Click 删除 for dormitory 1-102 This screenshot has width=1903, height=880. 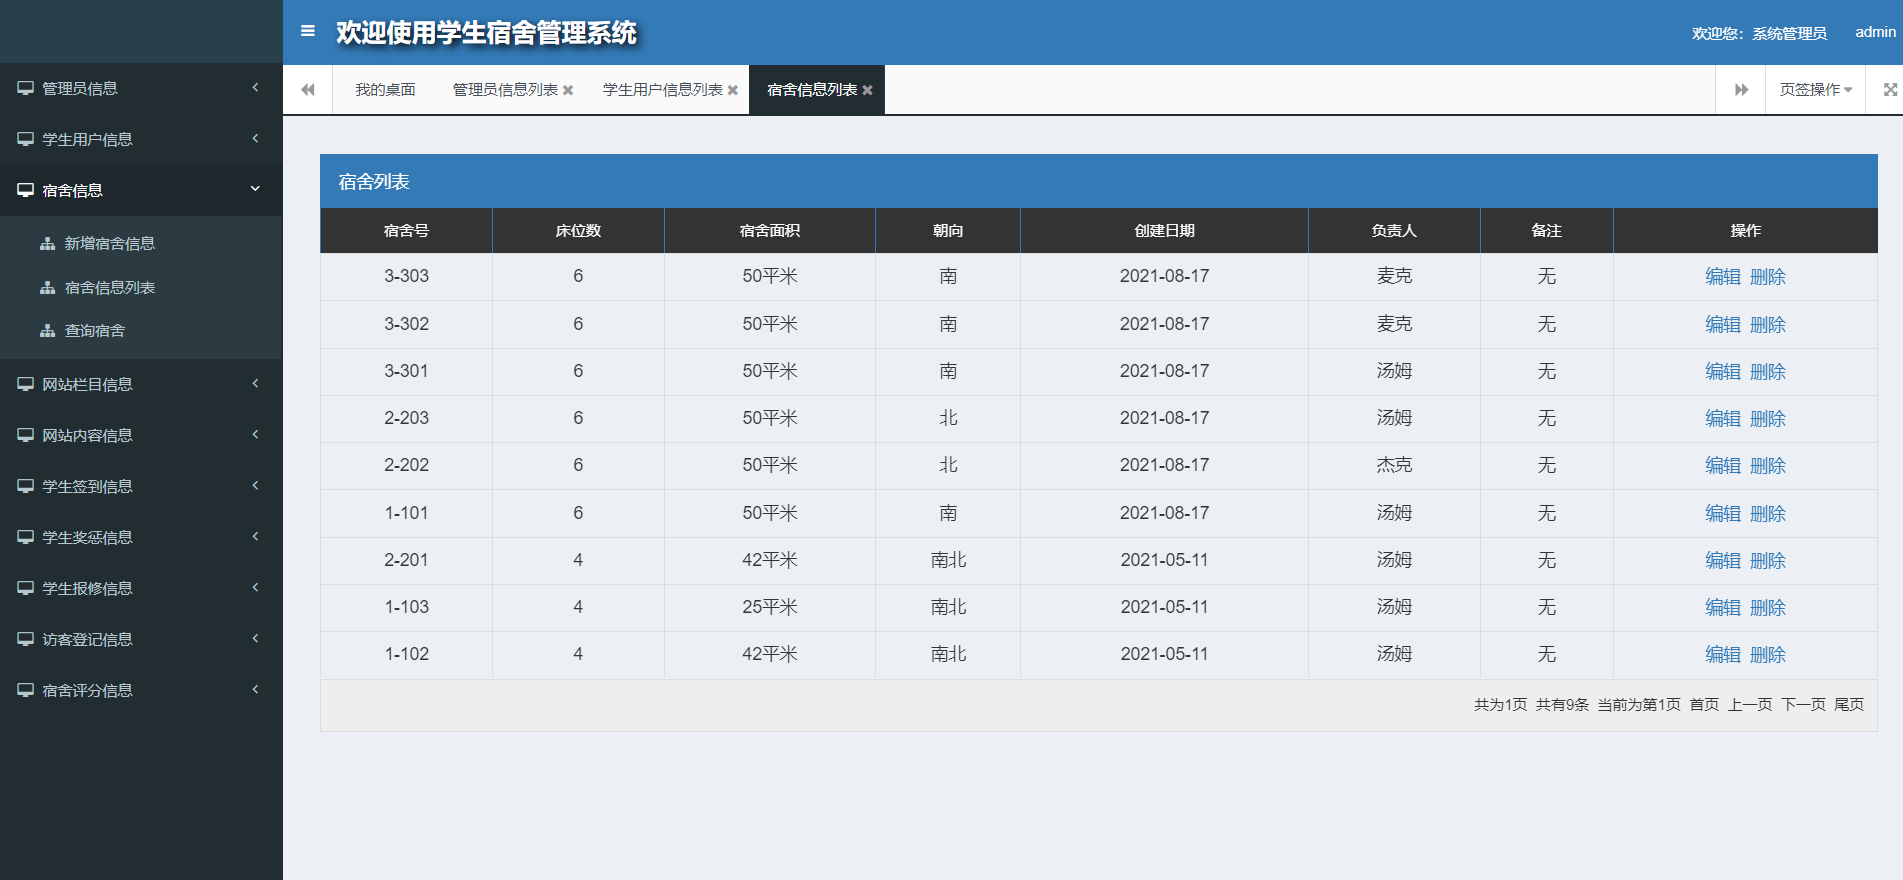(1768, 655)
